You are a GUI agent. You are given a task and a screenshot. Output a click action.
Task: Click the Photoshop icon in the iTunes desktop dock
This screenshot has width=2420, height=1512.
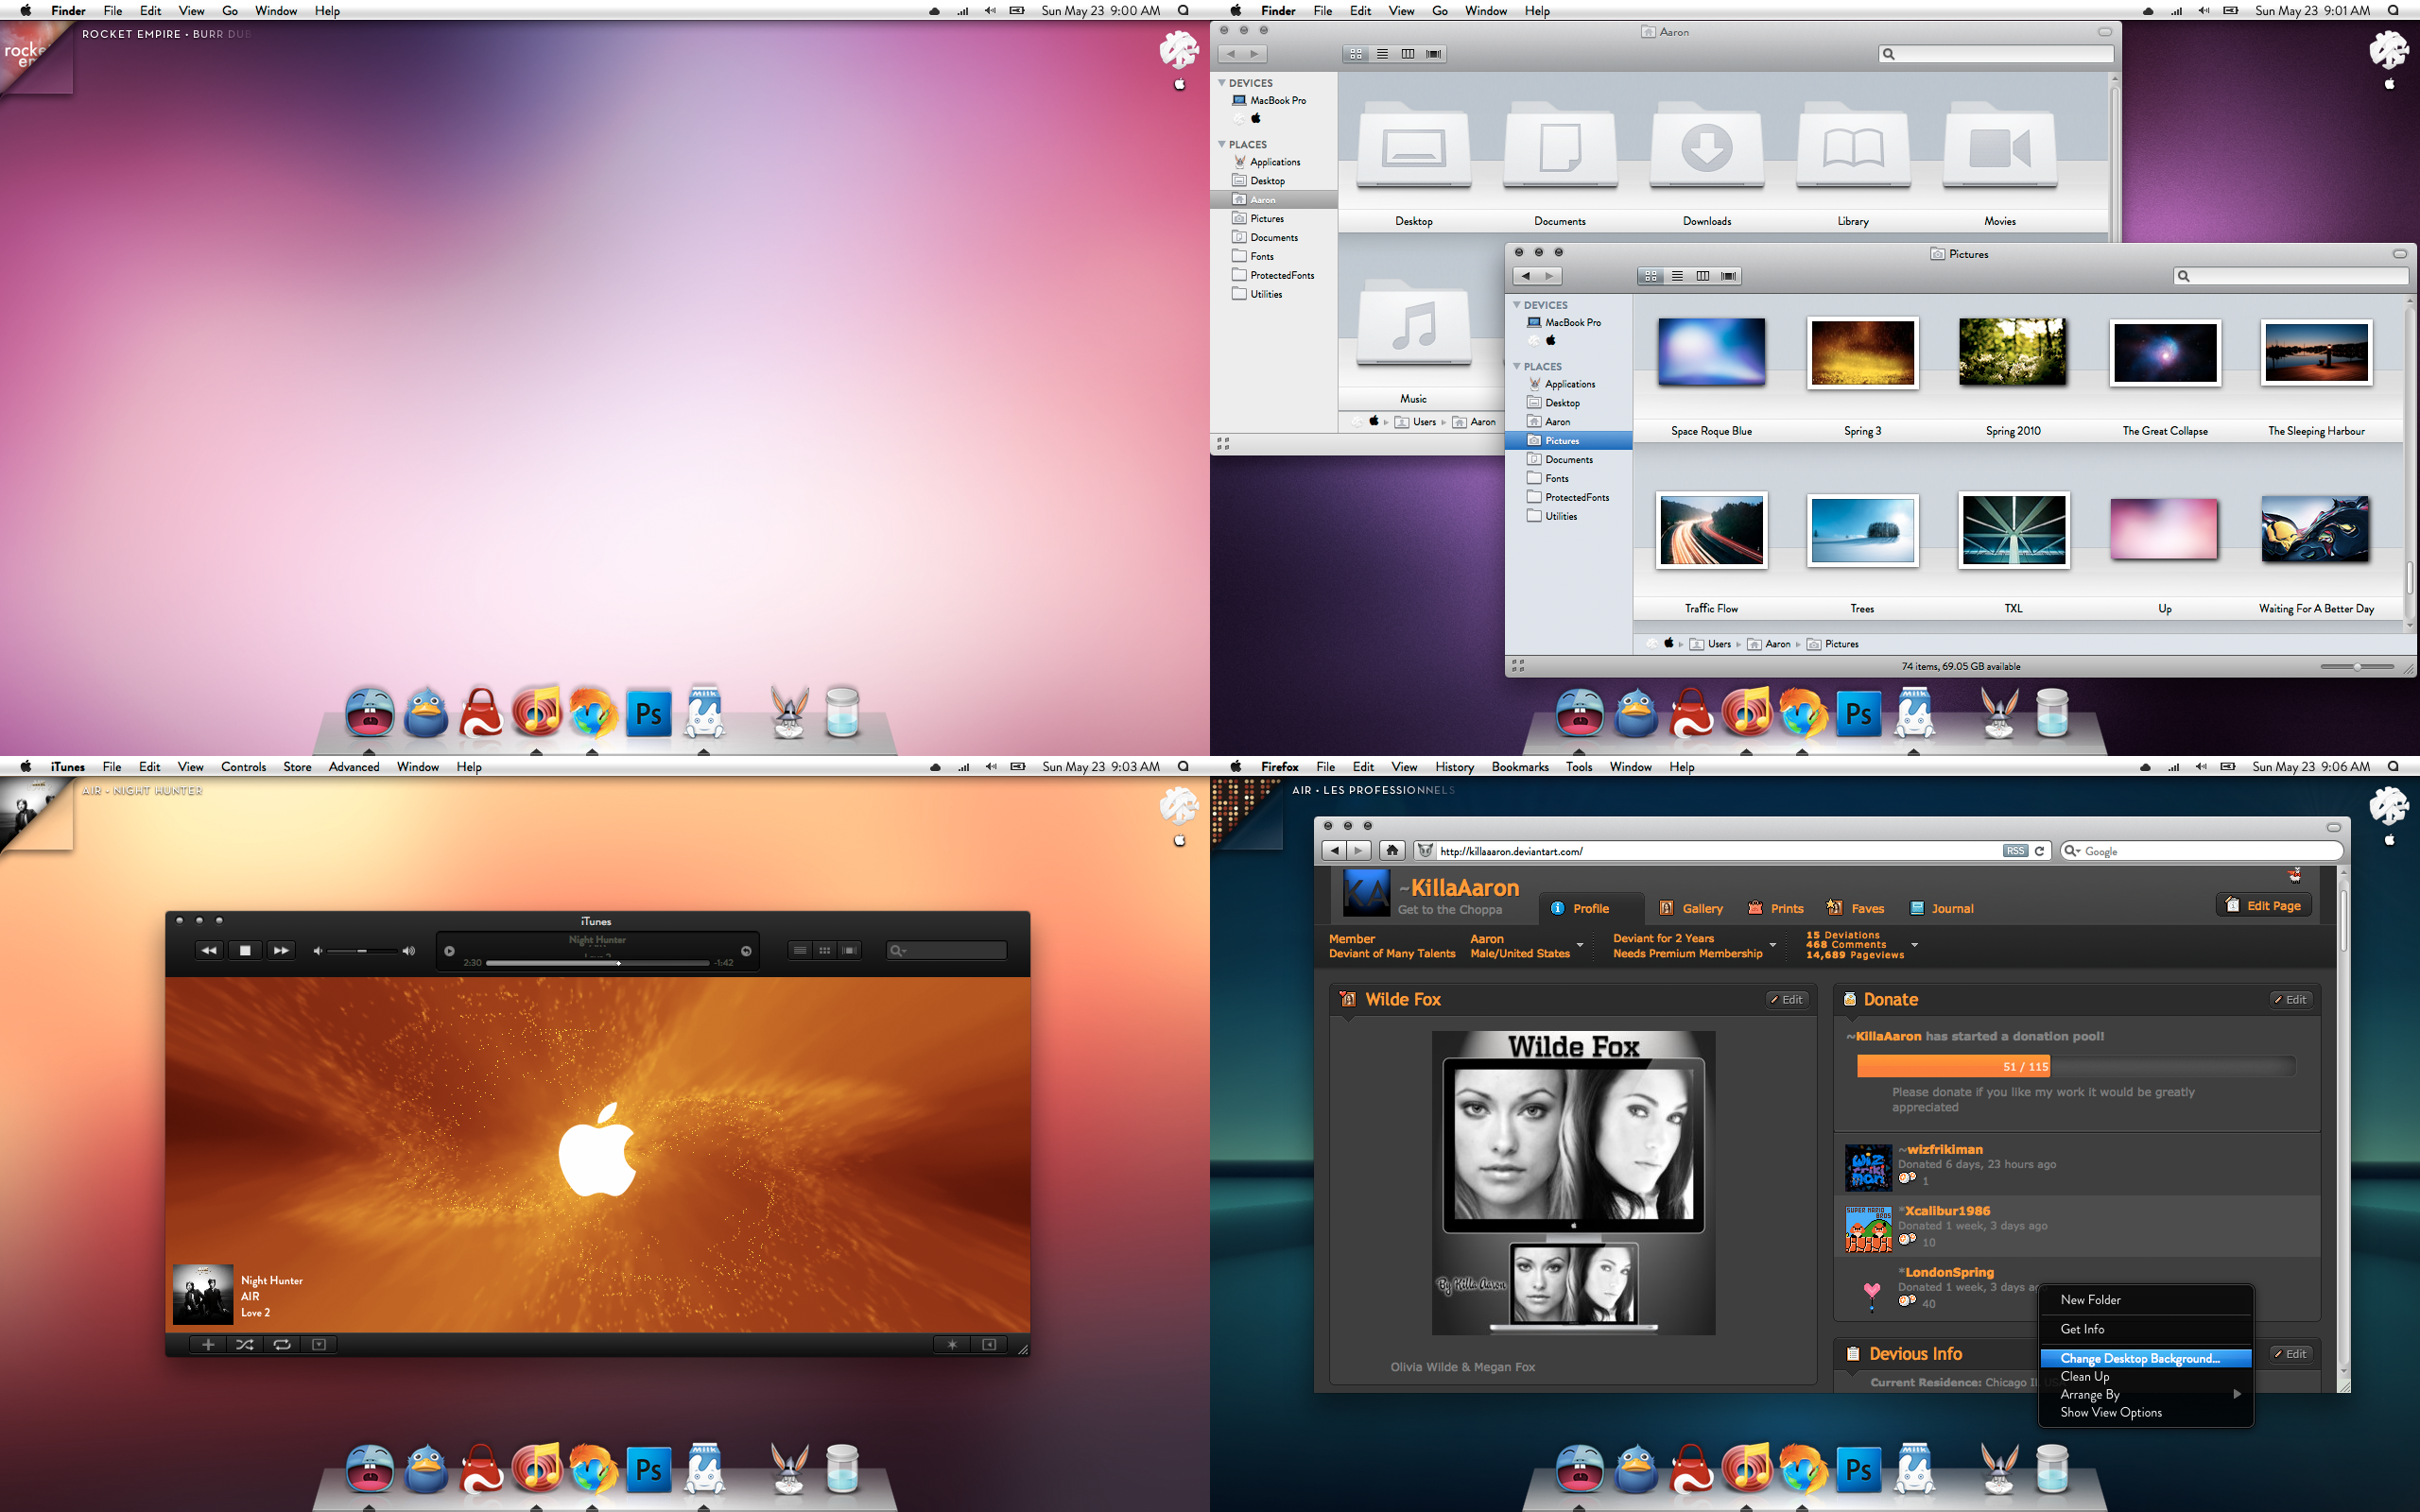pos(648,1470)
